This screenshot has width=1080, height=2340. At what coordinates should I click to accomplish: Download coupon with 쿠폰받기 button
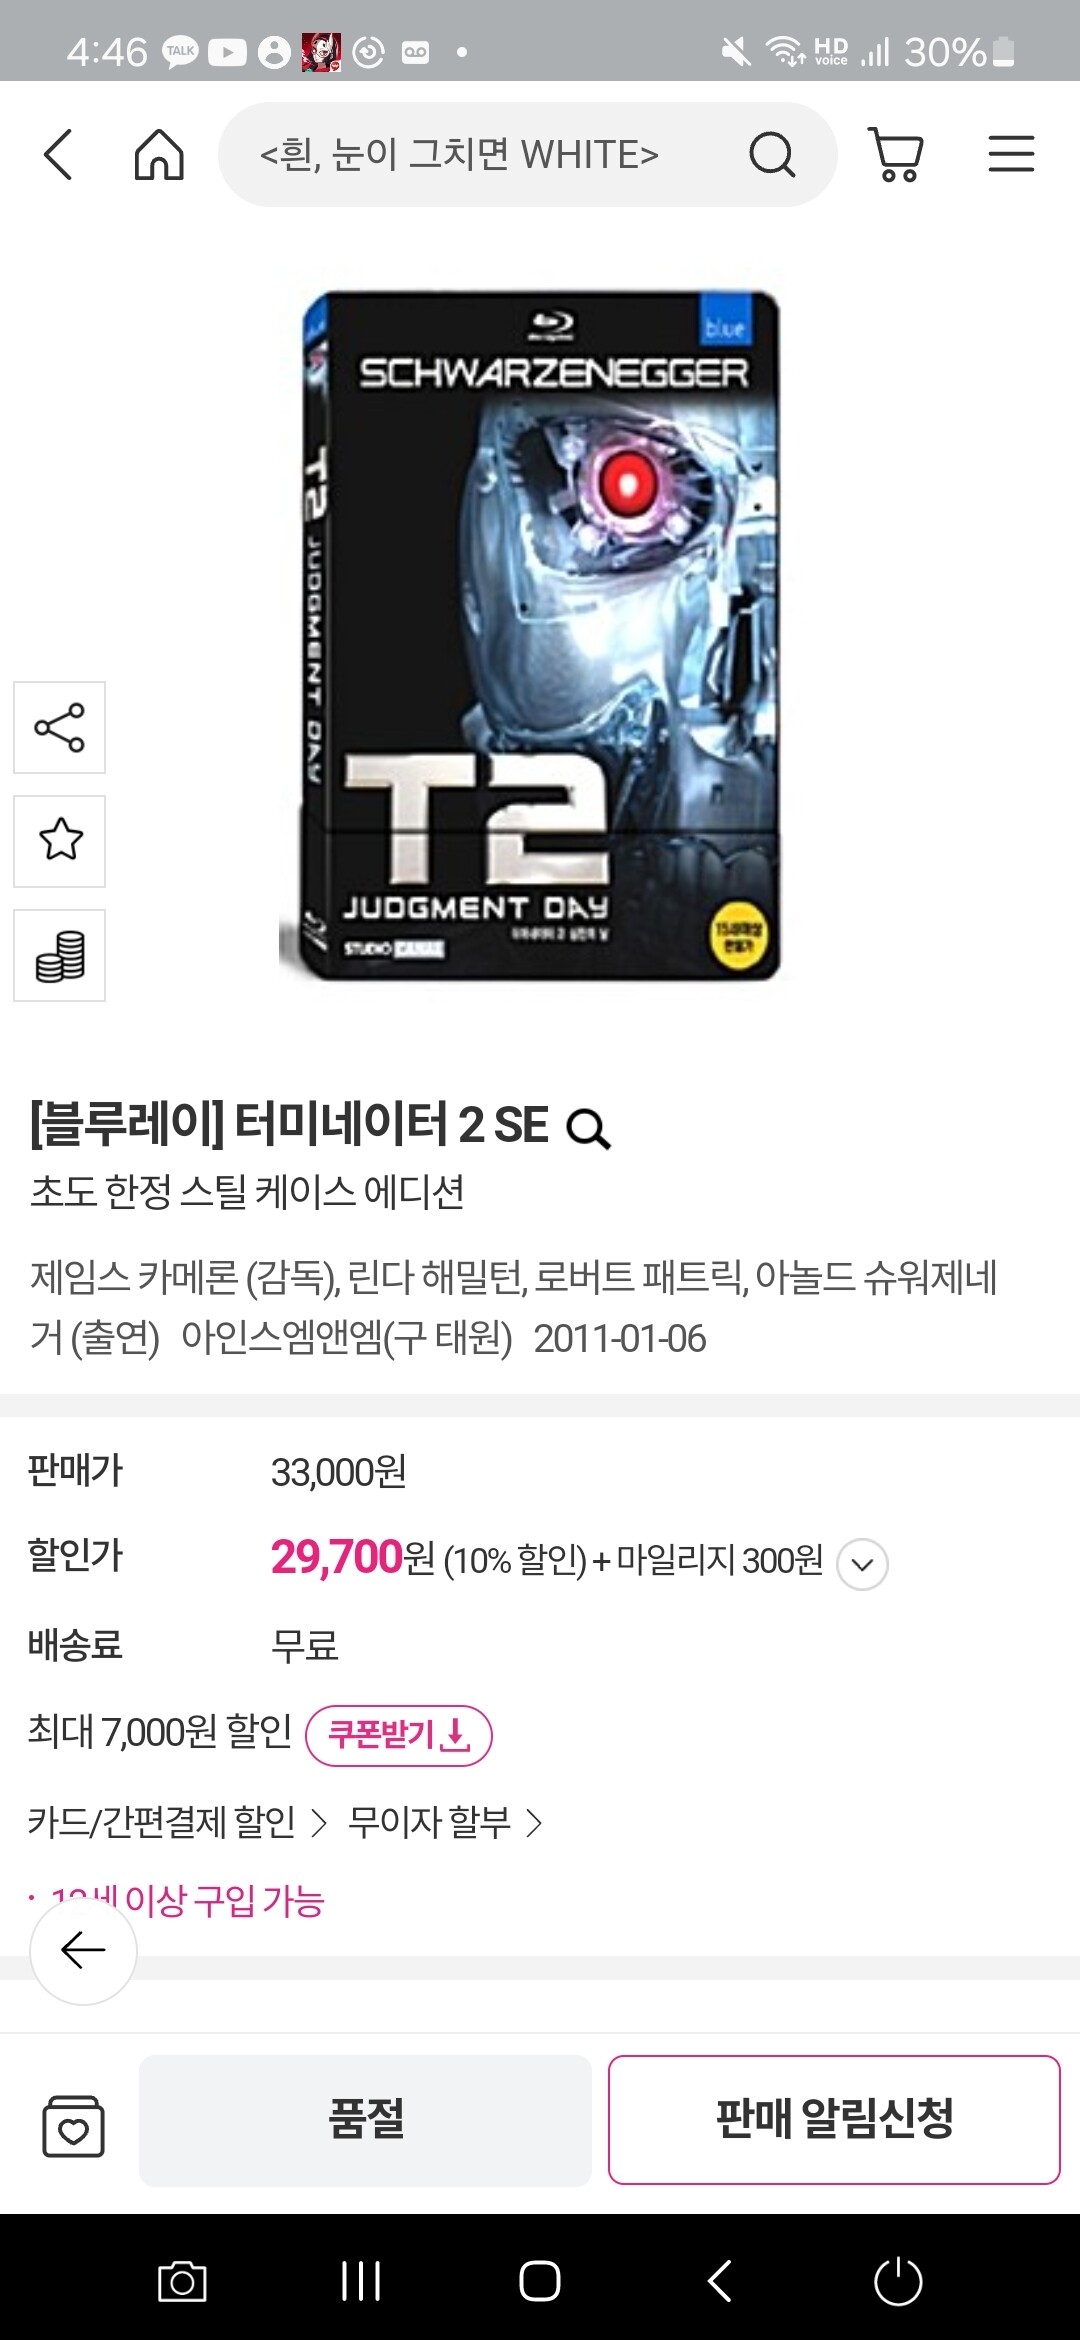(x=398, y=1735)
